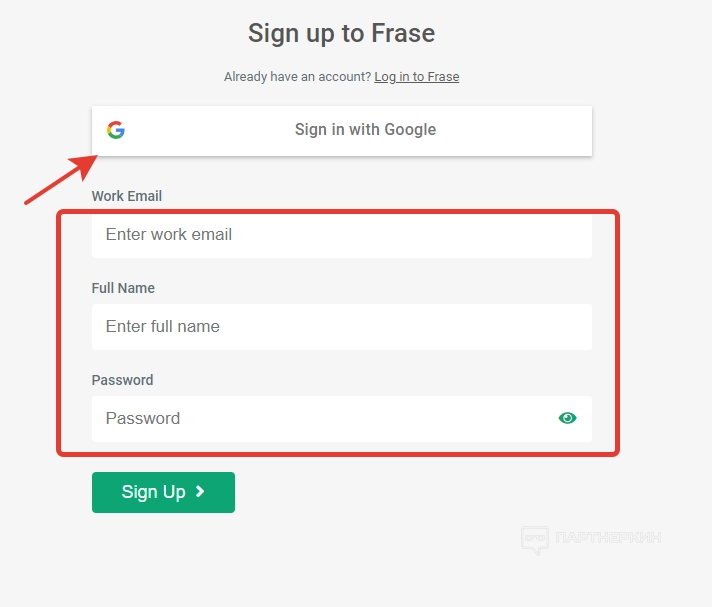Click the "Work Email" field label
The image size is (712, 607).
coord(126,196)
